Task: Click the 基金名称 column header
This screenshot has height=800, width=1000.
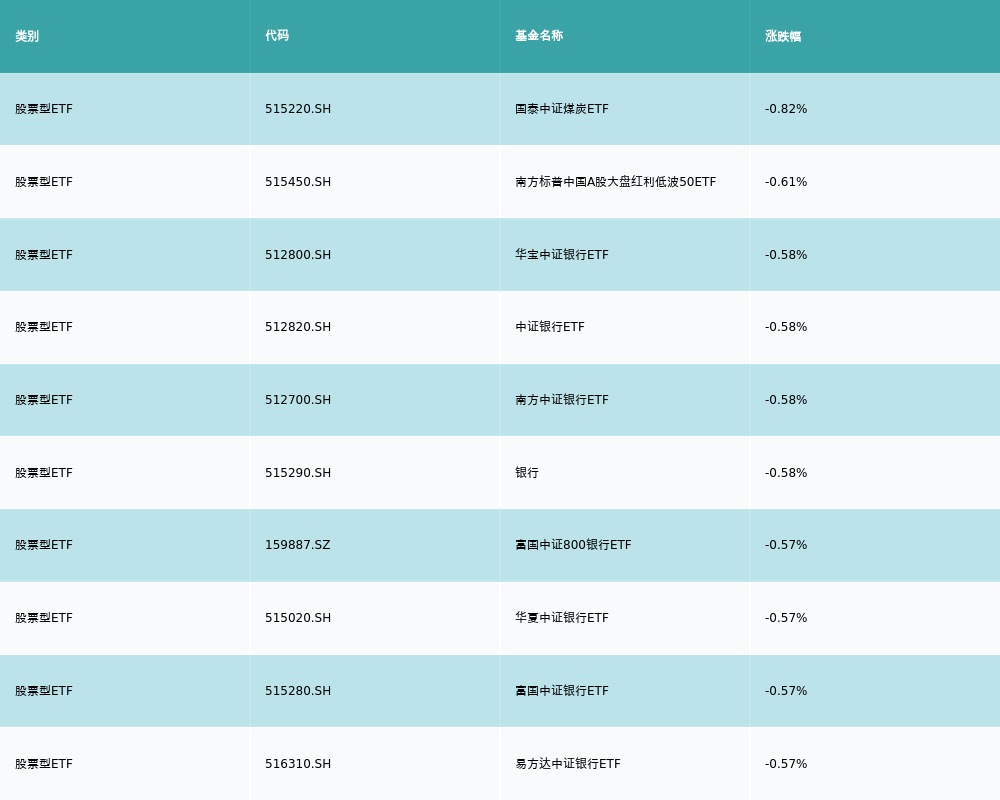Action: (x=539, y=36)
